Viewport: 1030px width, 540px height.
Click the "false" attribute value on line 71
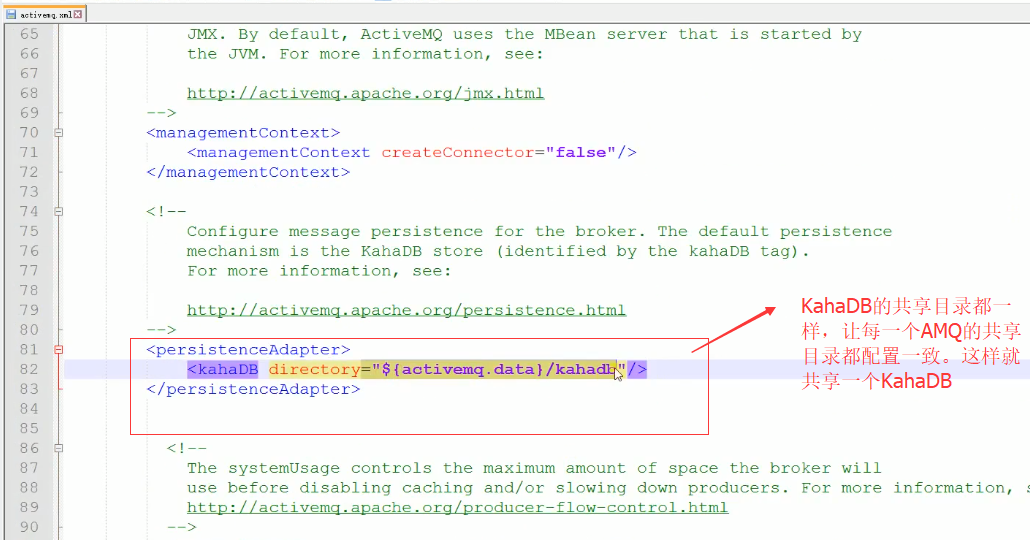[x=581, y=152]
